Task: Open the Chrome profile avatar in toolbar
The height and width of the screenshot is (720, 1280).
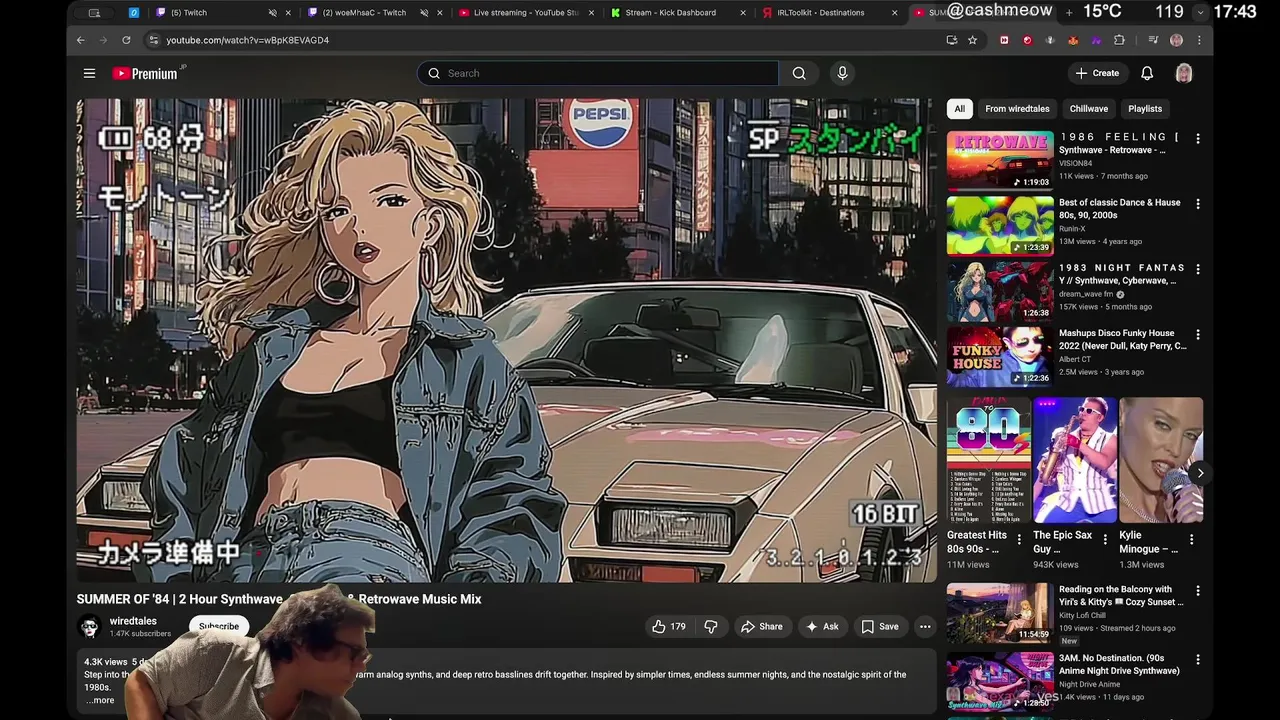Action: (1176, 40)
